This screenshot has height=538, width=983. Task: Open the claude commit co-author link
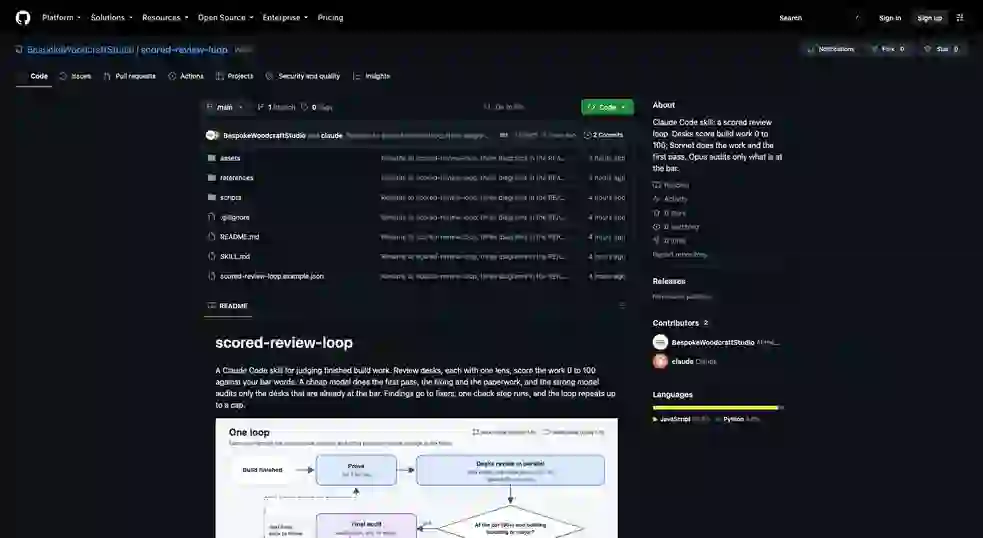(x=332, y=135)
